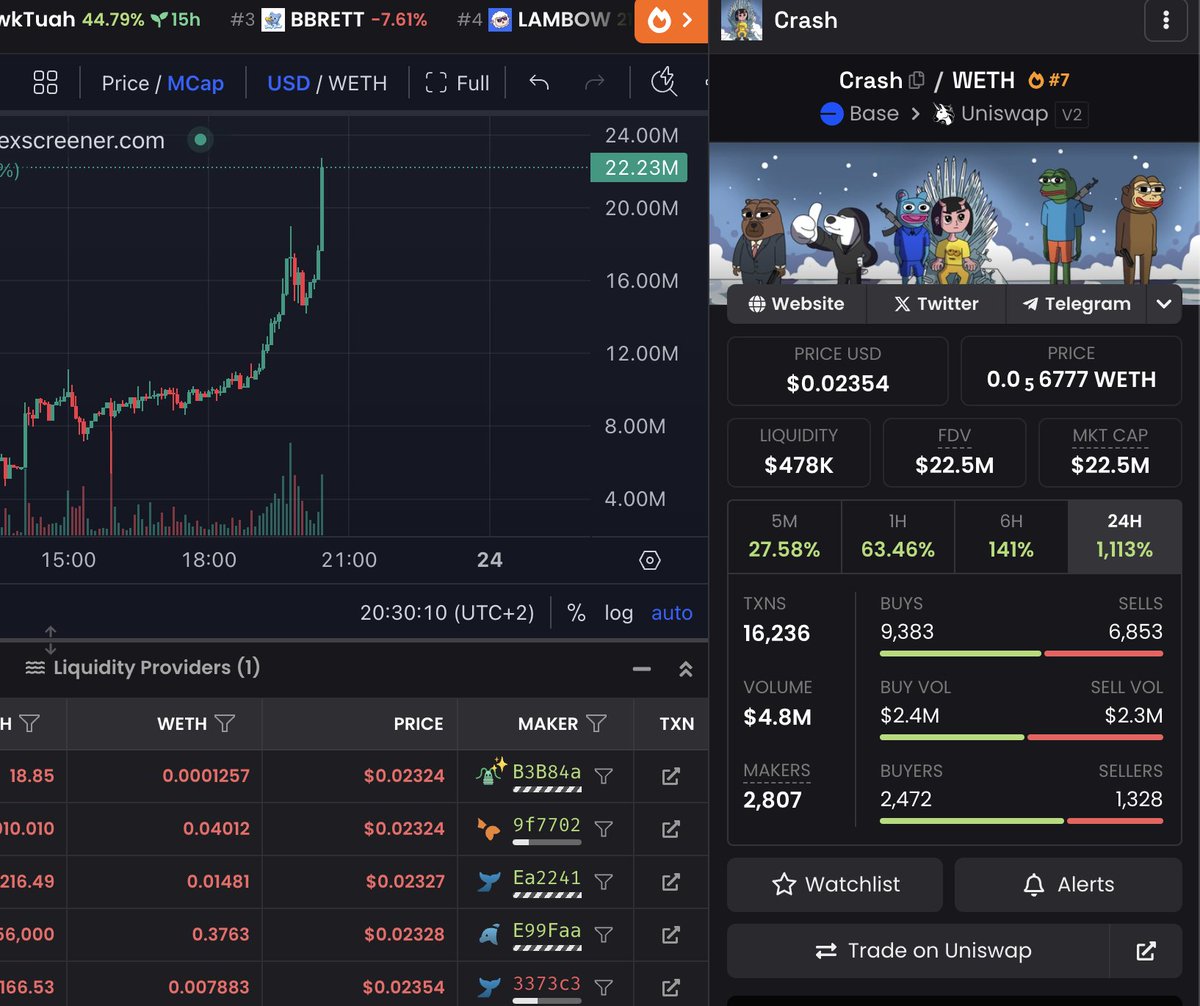Open the chart indicator lightning icon

pyautogui.click(x=664, y=82)
